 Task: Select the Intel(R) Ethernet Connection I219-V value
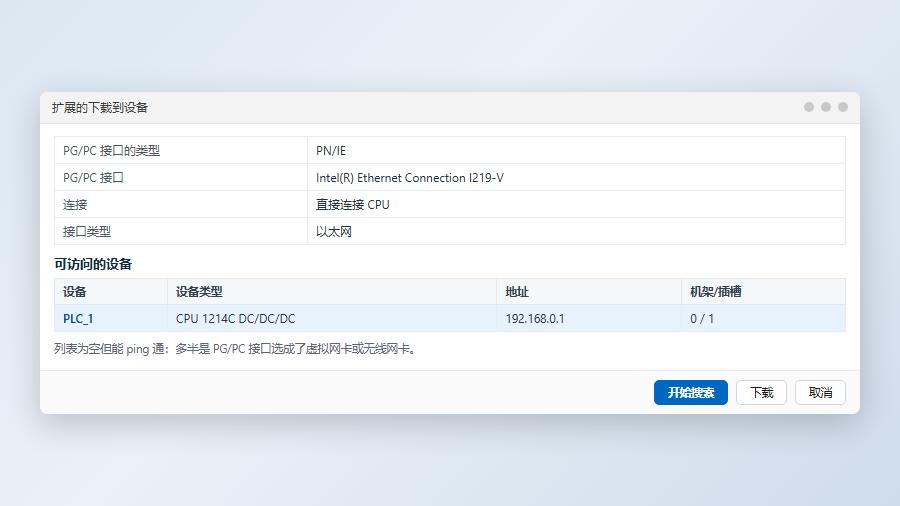click(576, 177)
